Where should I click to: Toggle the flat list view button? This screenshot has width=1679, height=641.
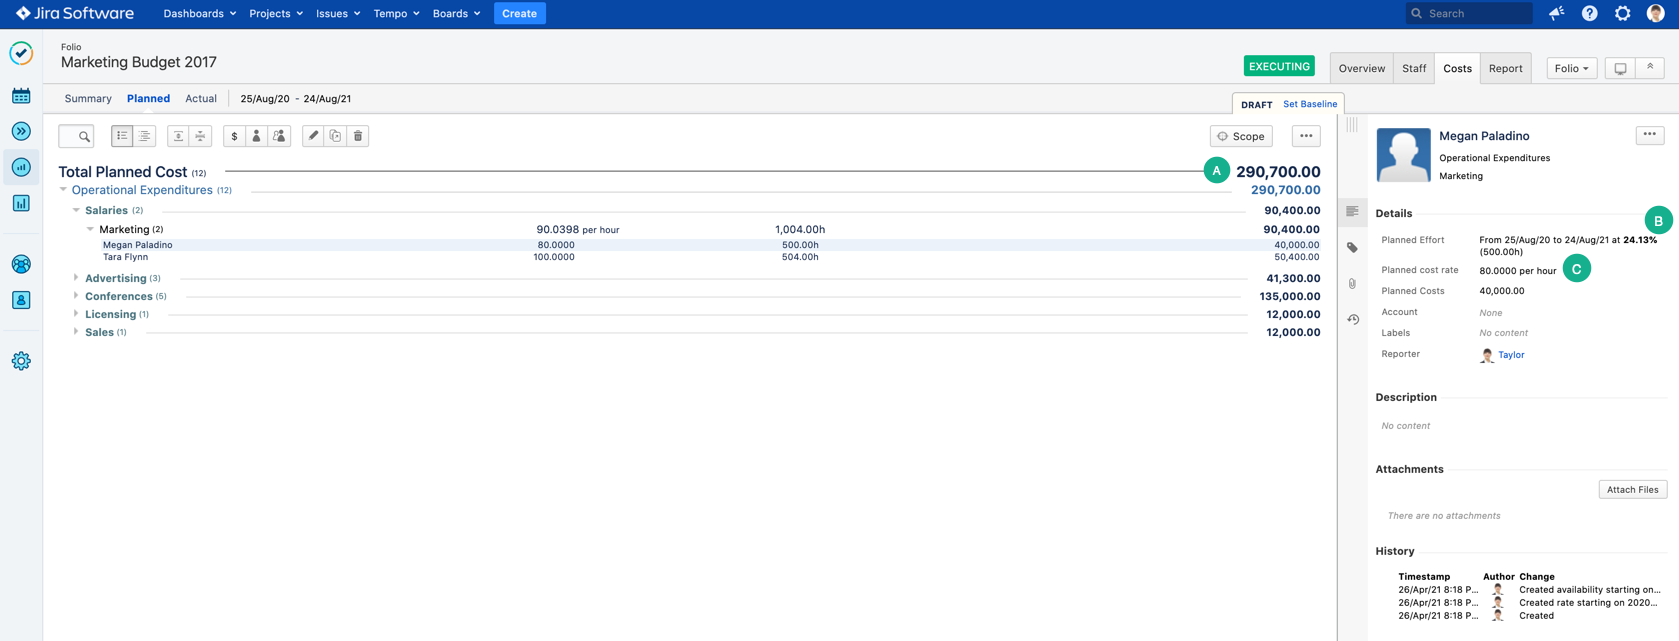click(x=122, y=136)
